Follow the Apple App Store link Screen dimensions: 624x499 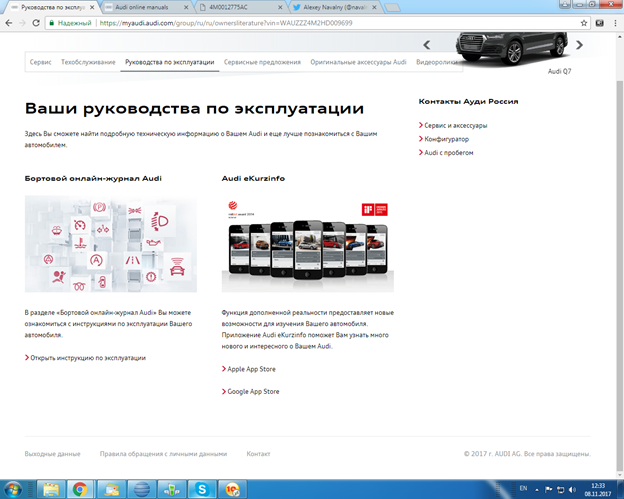point(252,369)
